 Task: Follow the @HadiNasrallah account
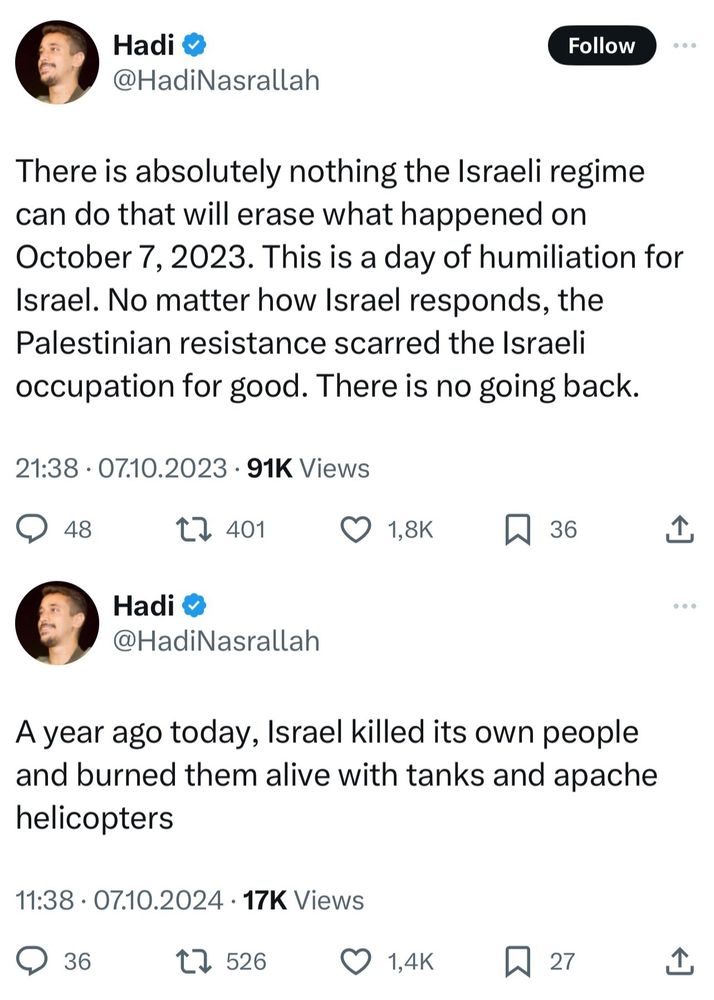[602, 45]
